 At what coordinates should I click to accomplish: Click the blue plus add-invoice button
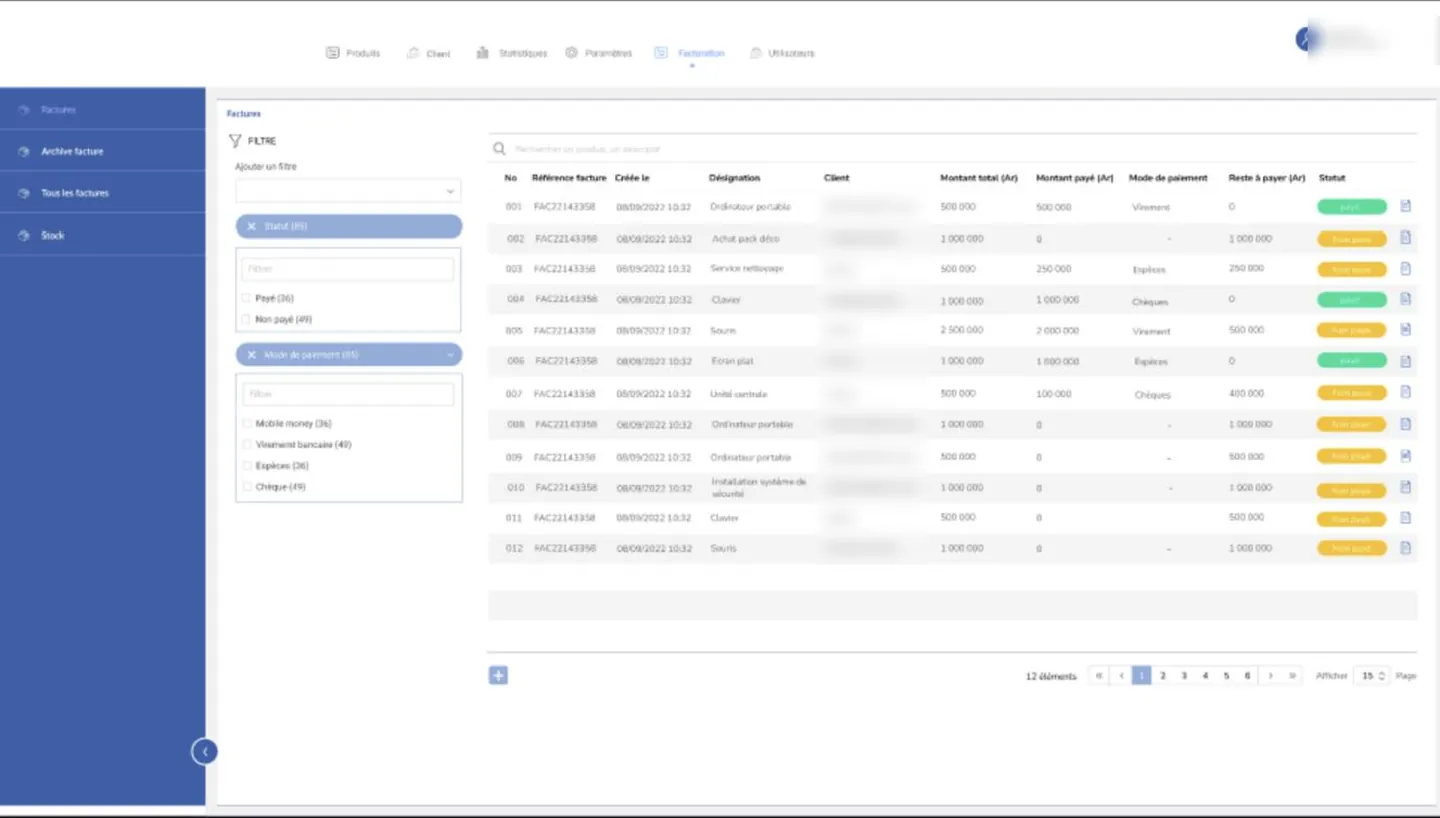pyautogui.click(x=498, y=675)
